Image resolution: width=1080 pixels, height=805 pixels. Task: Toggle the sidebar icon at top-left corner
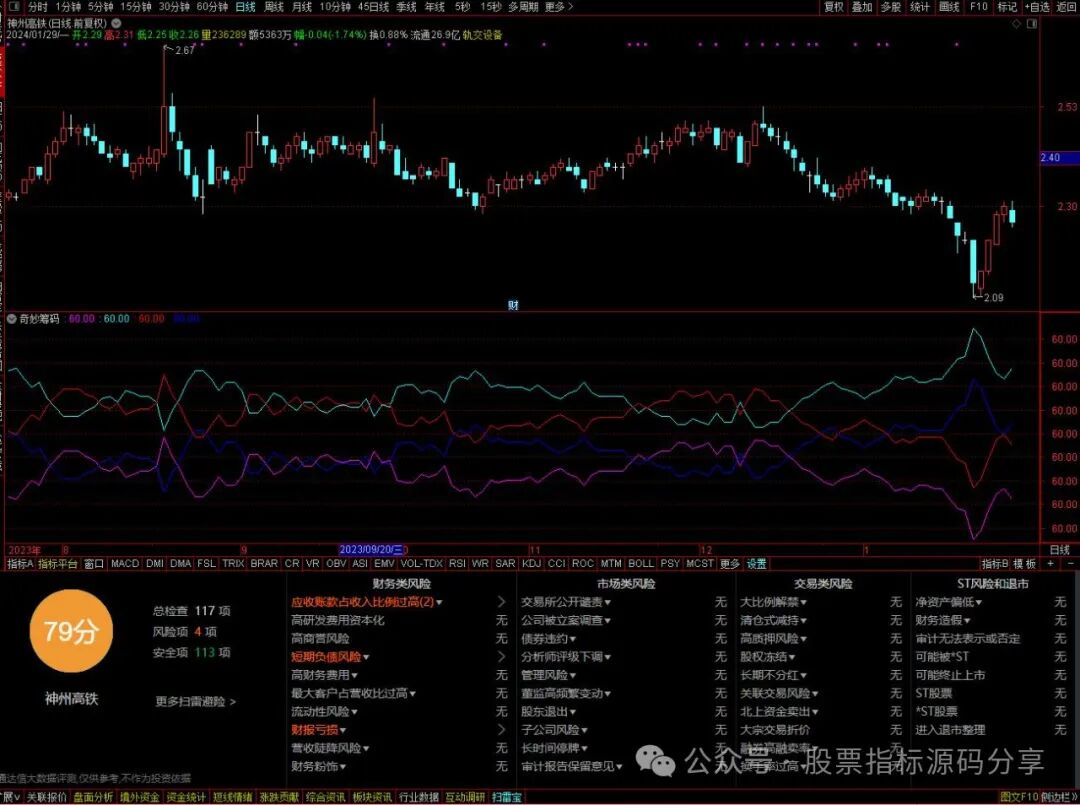click(14, 7)
